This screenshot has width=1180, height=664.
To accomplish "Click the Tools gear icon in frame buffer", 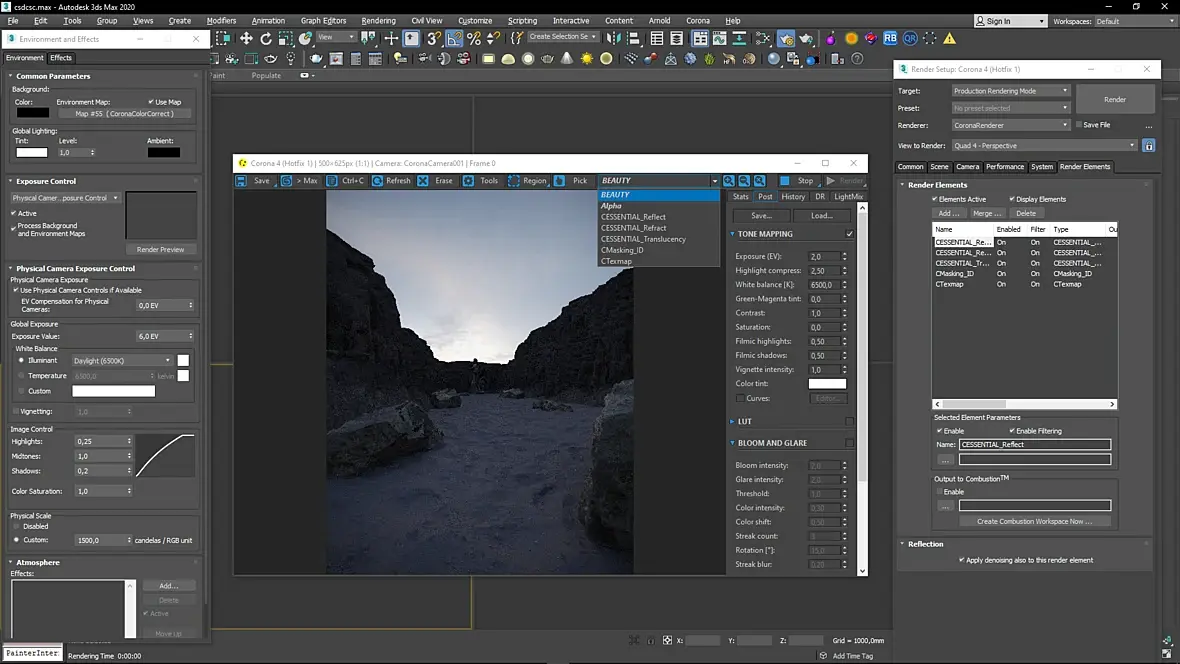I will point(468,181).
